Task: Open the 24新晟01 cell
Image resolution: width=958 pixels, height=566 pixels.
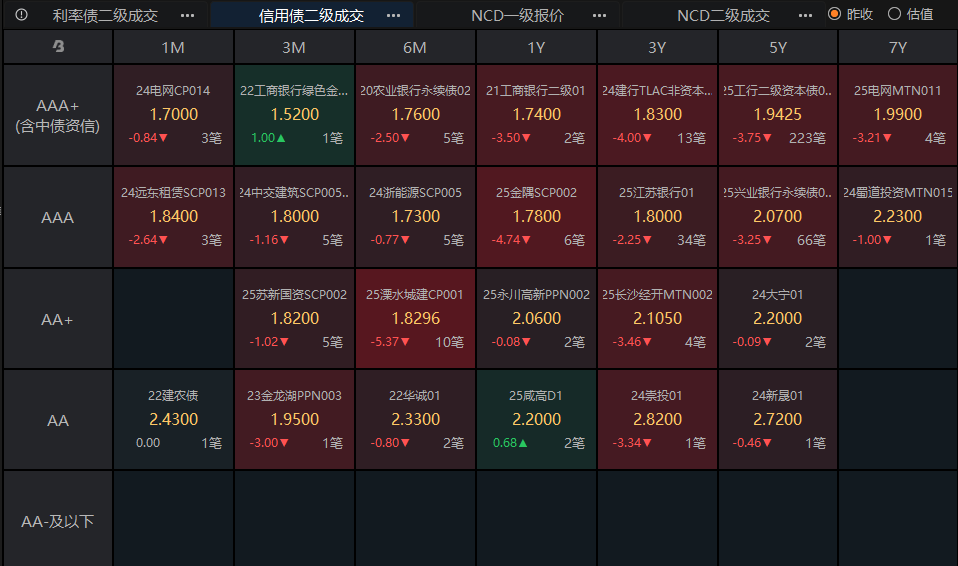Action: (x=778, y=420)
